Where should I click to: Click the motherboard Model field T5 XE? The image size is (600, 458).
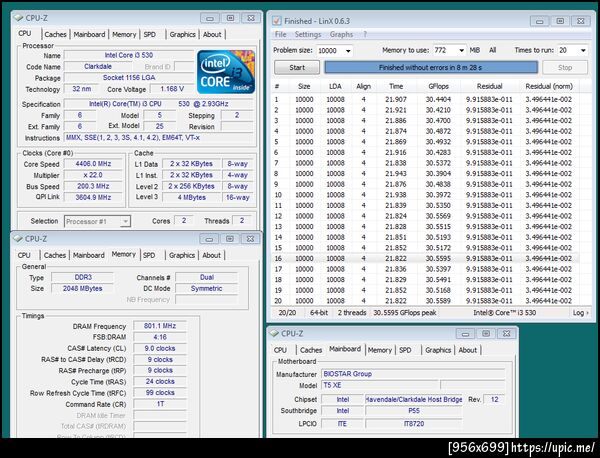click(x=380, y=385)
